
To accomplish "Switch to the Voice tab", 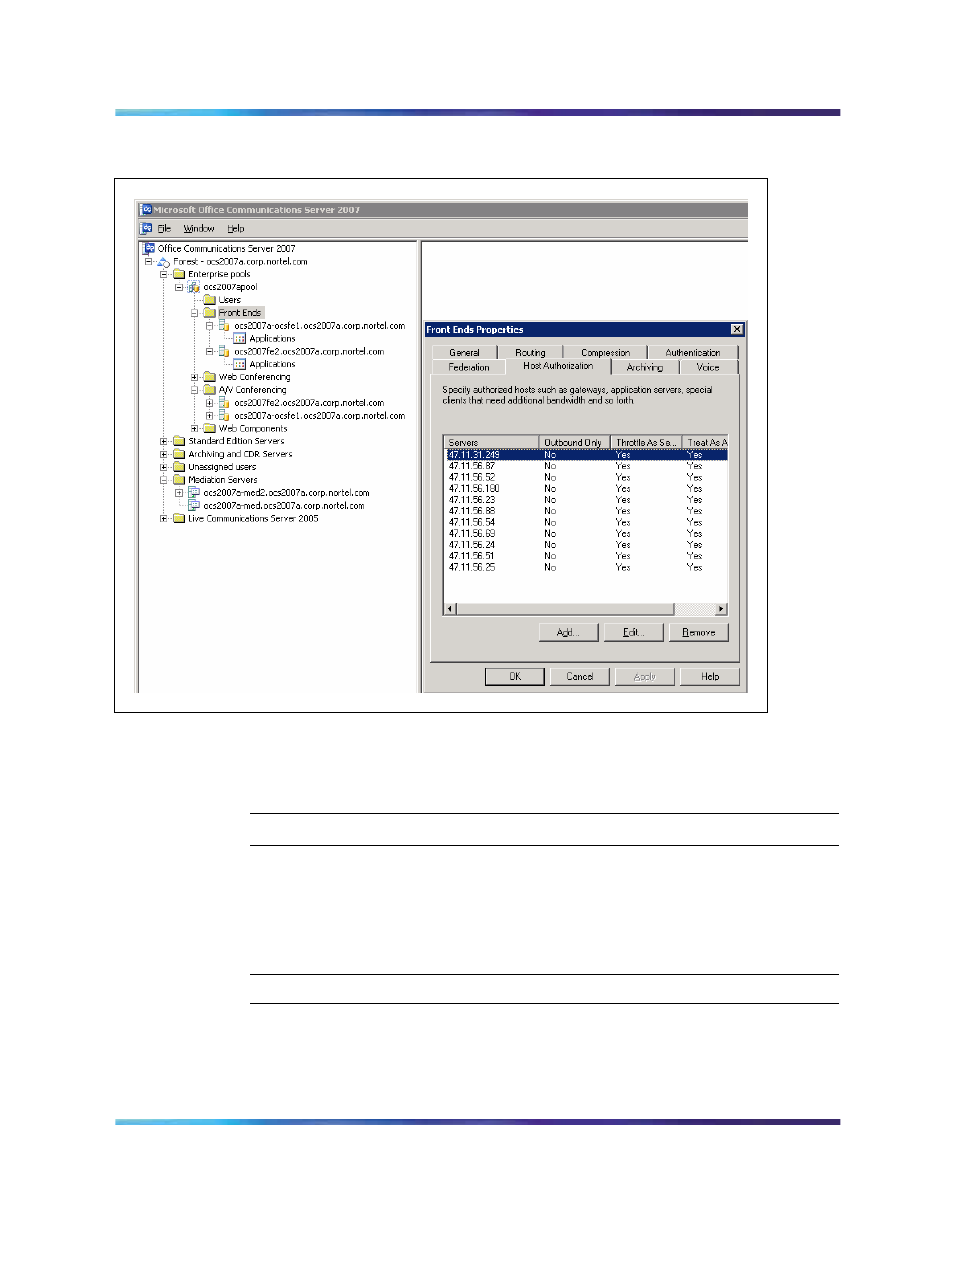I will tap(708, 367).
